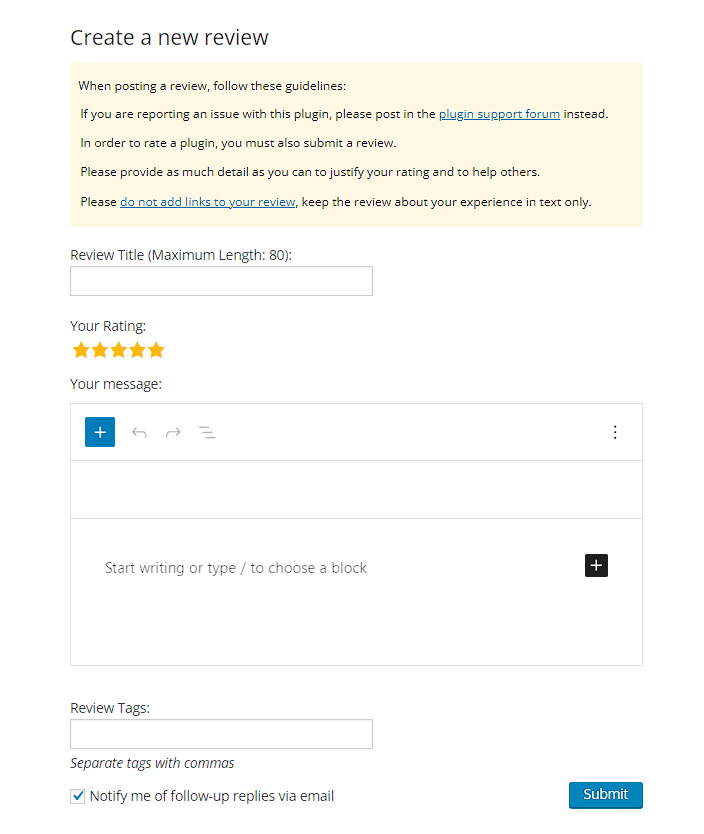Click the Start writing message block

point(236,568)
